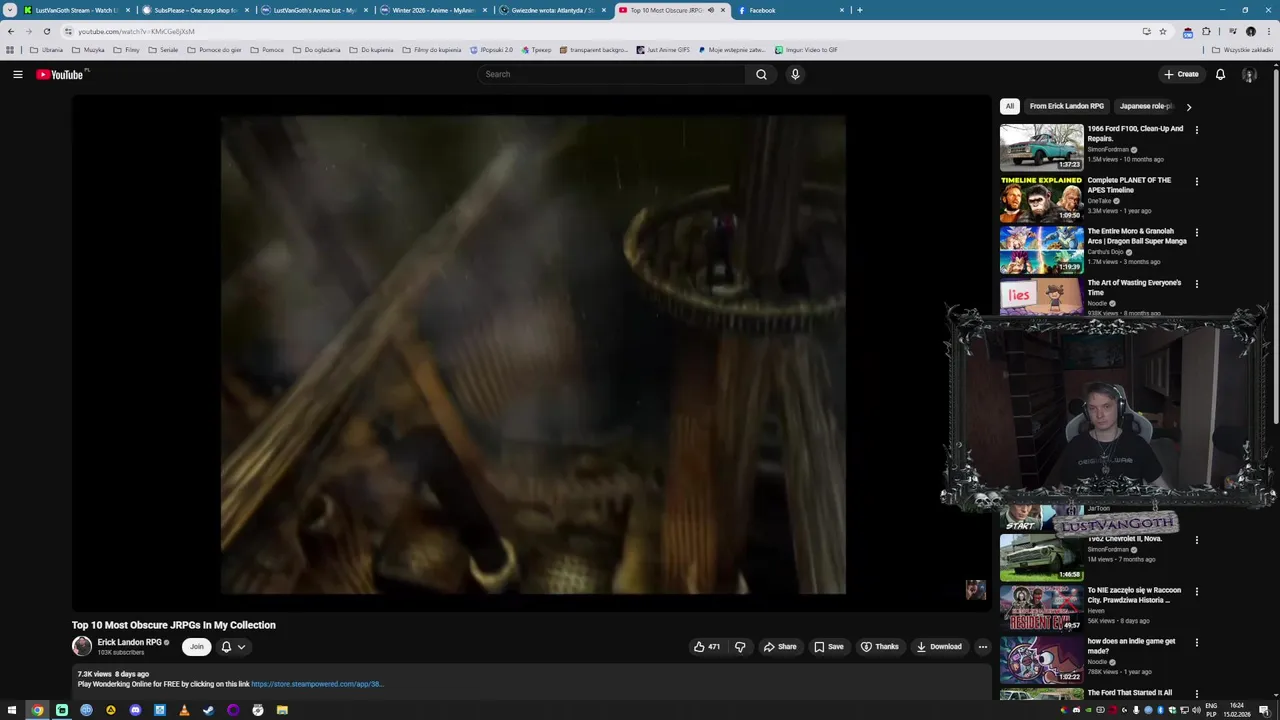Select the All filter chip

(x=1010, y=106)
